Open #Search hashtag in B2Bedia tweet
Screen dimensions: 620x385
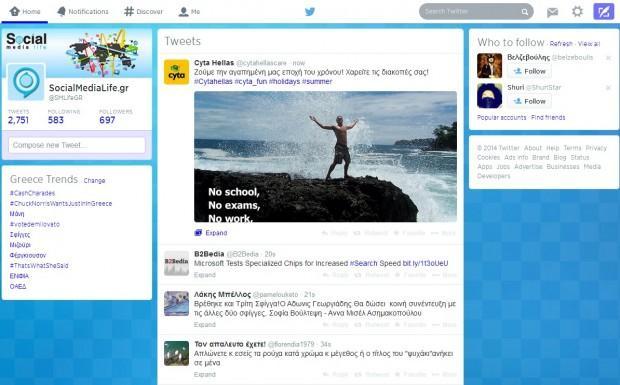pos(363,263)
